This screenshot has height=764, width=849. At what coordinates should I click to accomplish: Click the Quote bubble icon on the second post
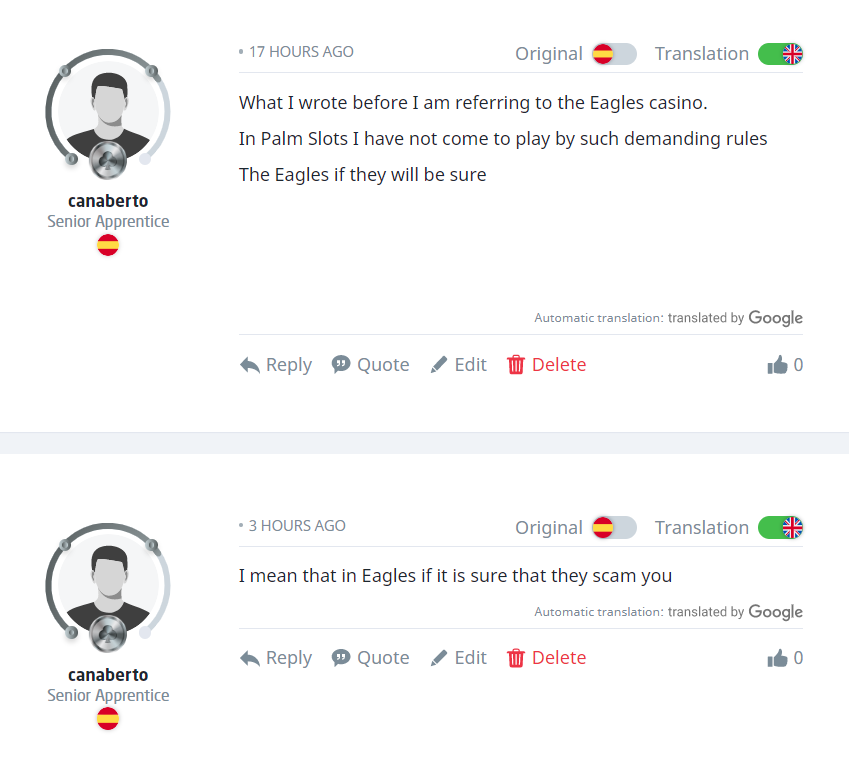(341, 658)
